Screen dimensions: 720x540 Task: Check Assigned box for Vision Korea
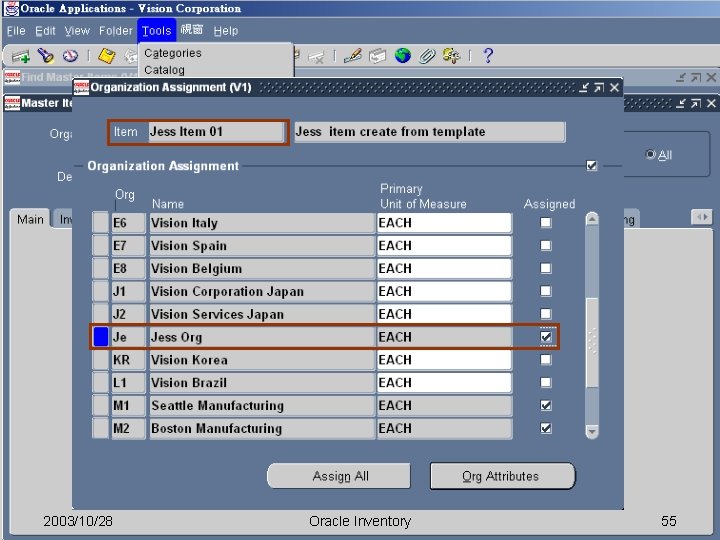(x=546, y=360)
